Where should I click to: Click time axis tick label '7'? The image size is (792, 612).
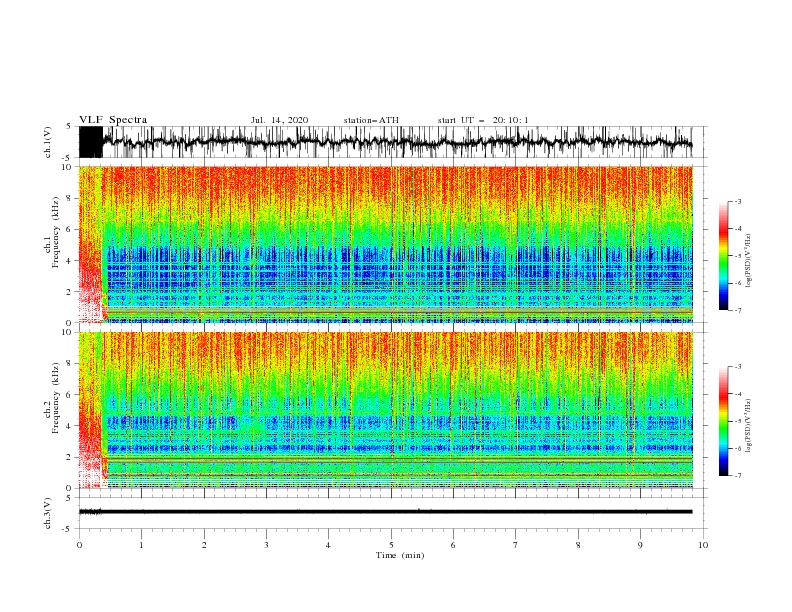coord(516,545)
